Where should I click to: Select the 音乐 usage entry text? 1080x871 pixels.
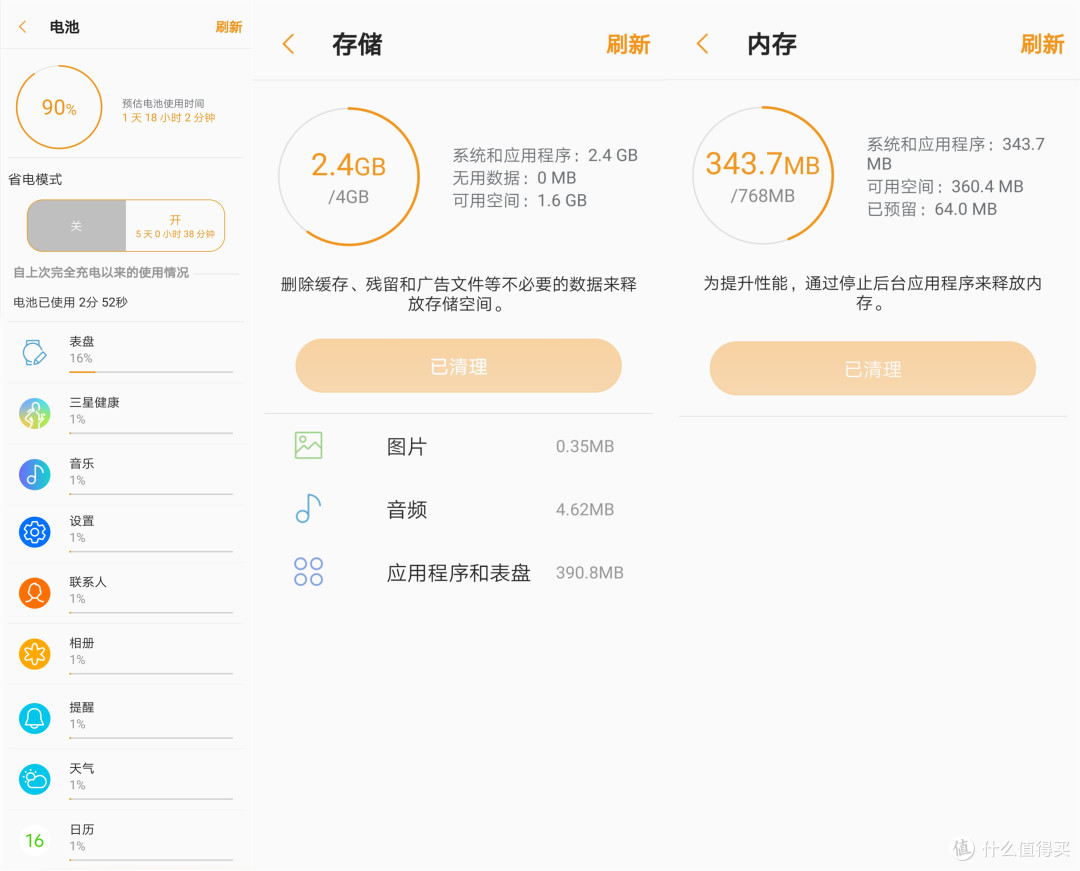(82, 463)
